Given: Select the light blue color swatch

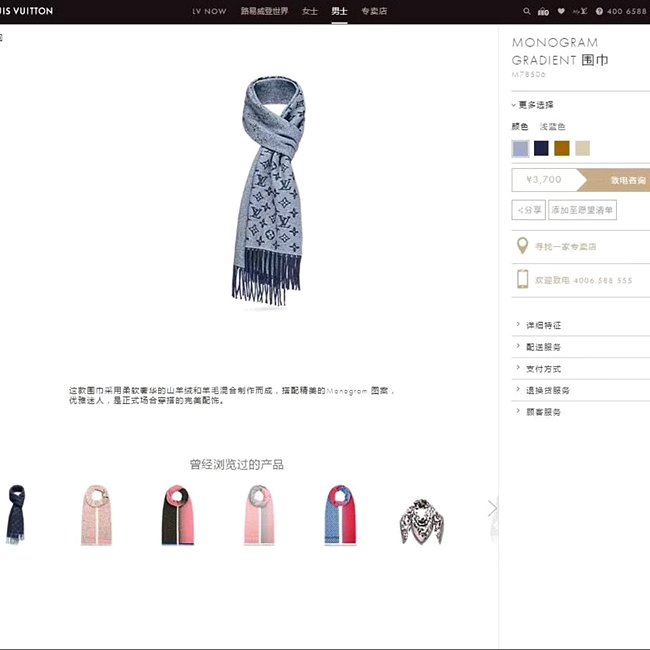Looking at the screenshot, I should 520,148.
